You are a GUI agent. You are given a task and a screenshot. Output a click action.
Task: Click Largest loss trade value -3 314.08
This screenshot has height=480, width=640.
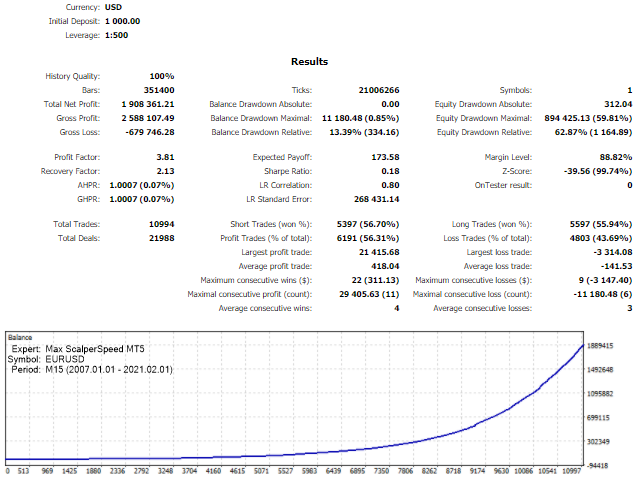pos(613,252)
